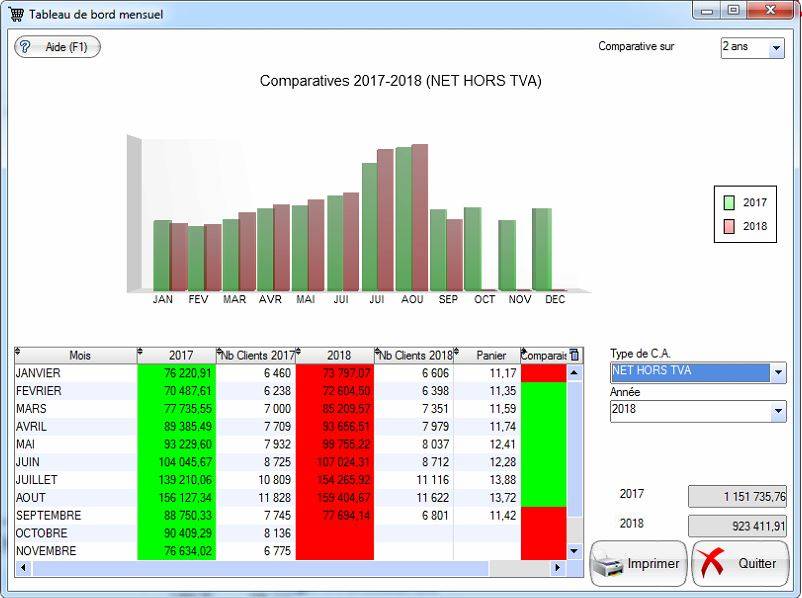
Task: Click sort icon on Mois column header
Action: click(x=19, y=352)
